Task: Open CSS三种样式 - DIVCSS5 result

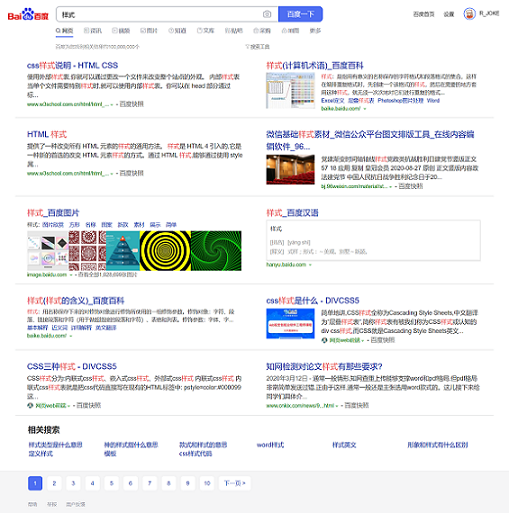Action: 72,367
